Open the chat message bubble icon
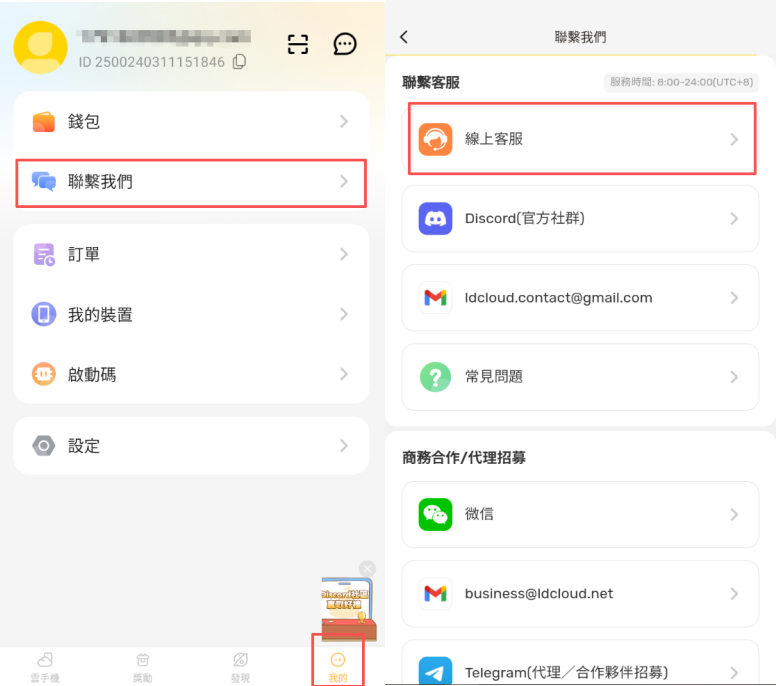The image size is (776, 686). coord(345,44)
